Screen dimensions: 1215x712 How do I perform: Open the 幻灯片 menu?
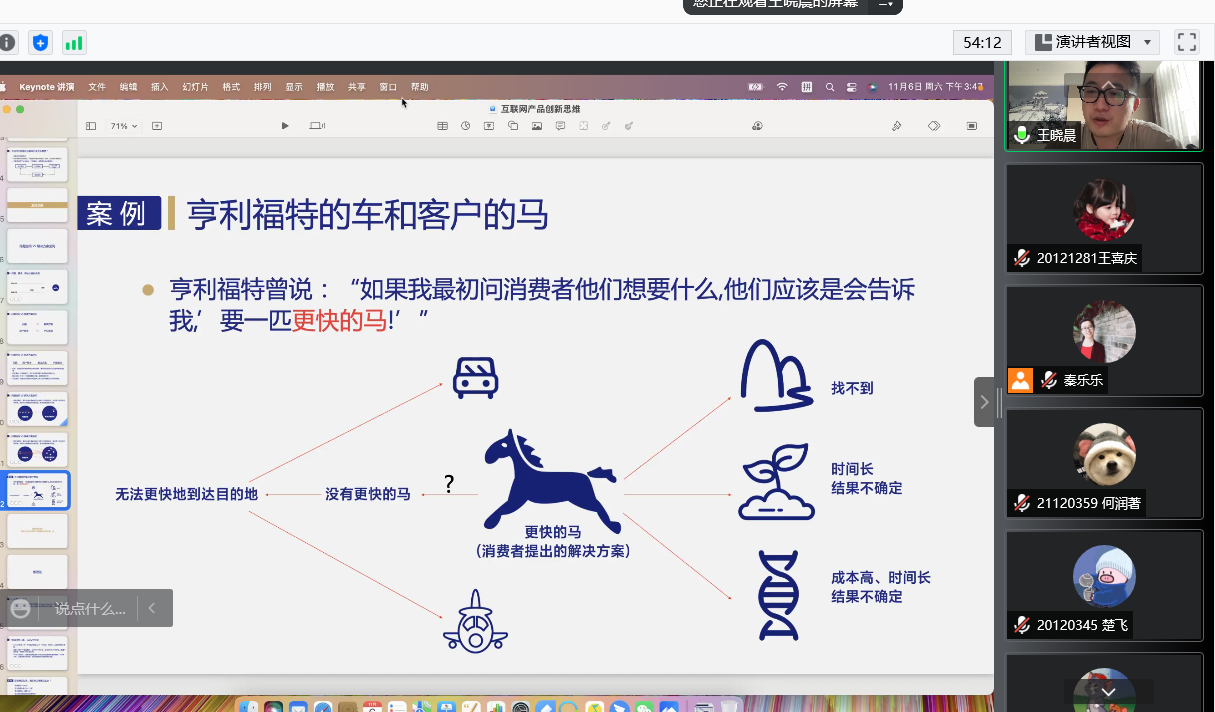tap(196, 87)
